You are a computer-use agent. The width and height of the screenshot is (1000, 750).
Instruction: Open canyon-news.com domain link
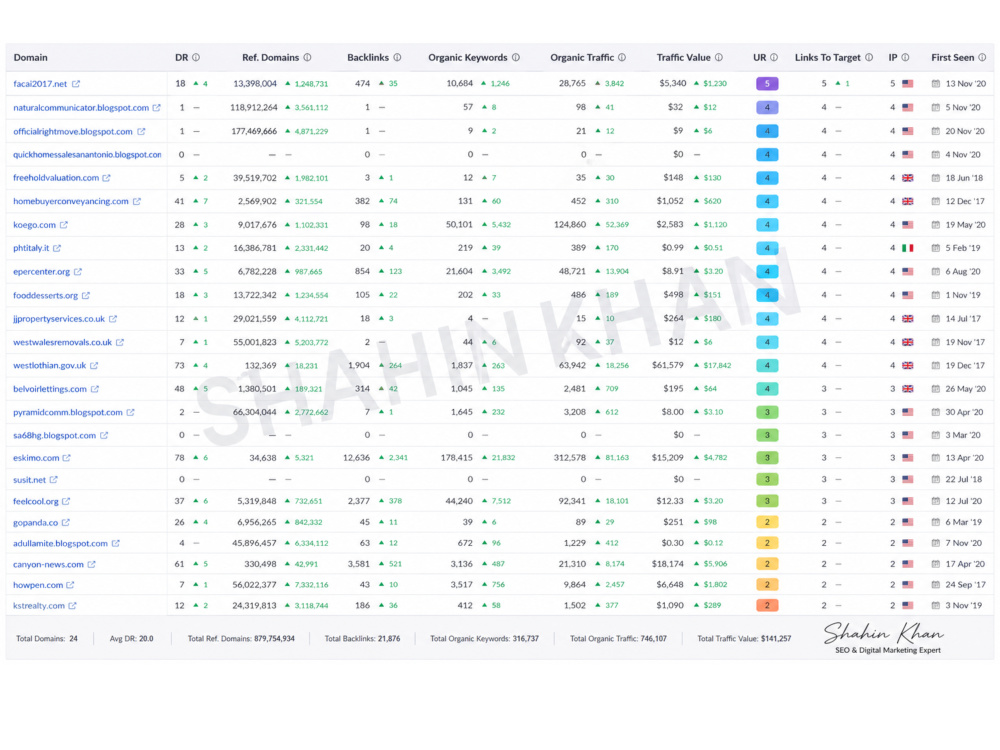pos(48,564)
